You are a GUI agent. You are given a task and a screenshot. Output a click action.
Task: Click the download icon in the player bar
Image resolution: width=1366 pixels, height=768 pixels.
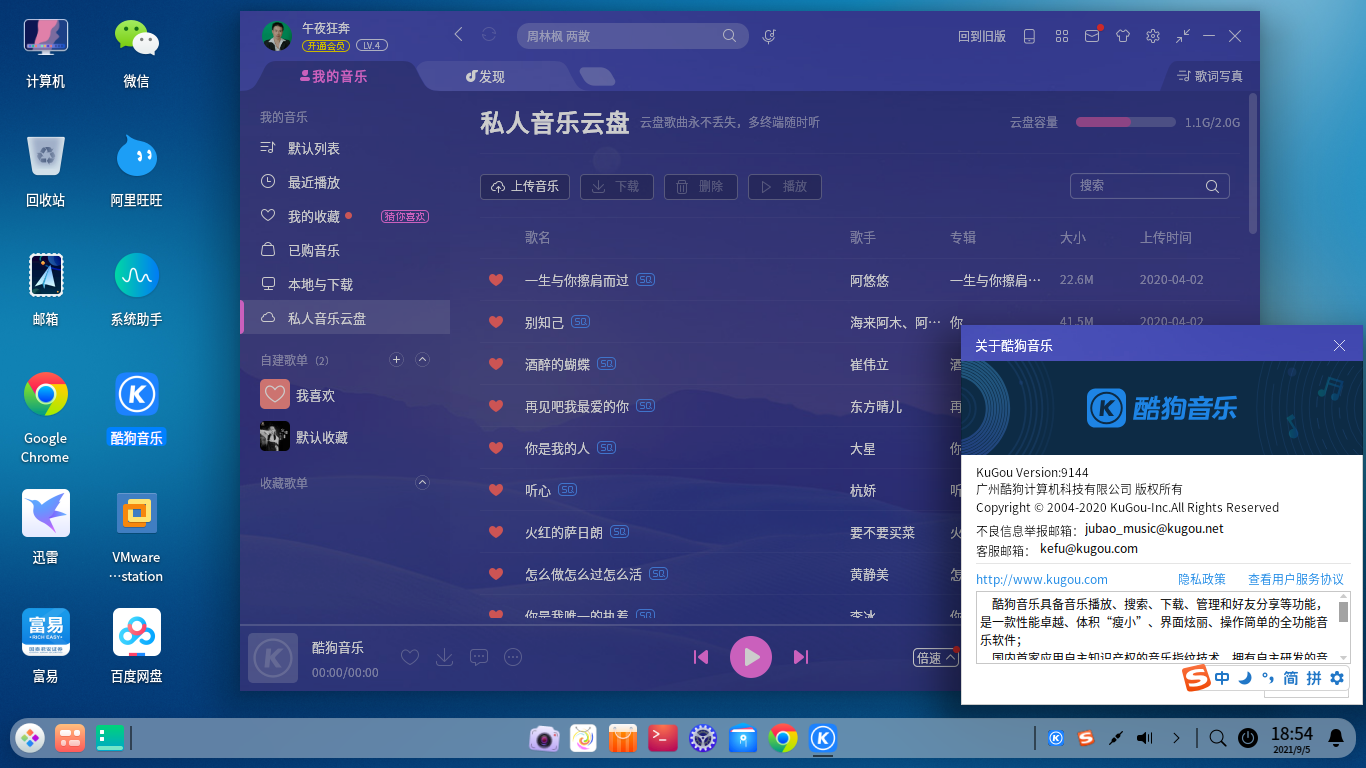click(445, 657)
